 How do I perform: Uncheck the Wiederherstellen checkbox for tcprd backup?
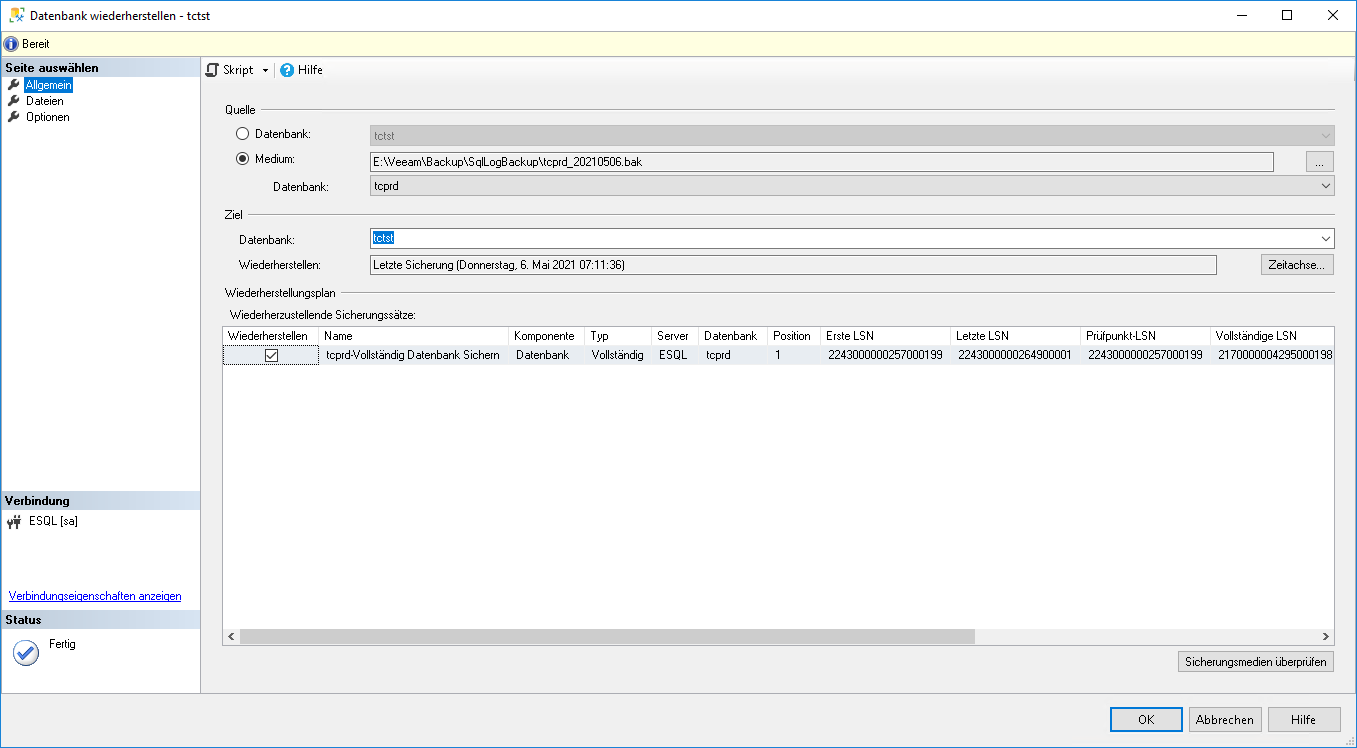click(x=271, y=355)
